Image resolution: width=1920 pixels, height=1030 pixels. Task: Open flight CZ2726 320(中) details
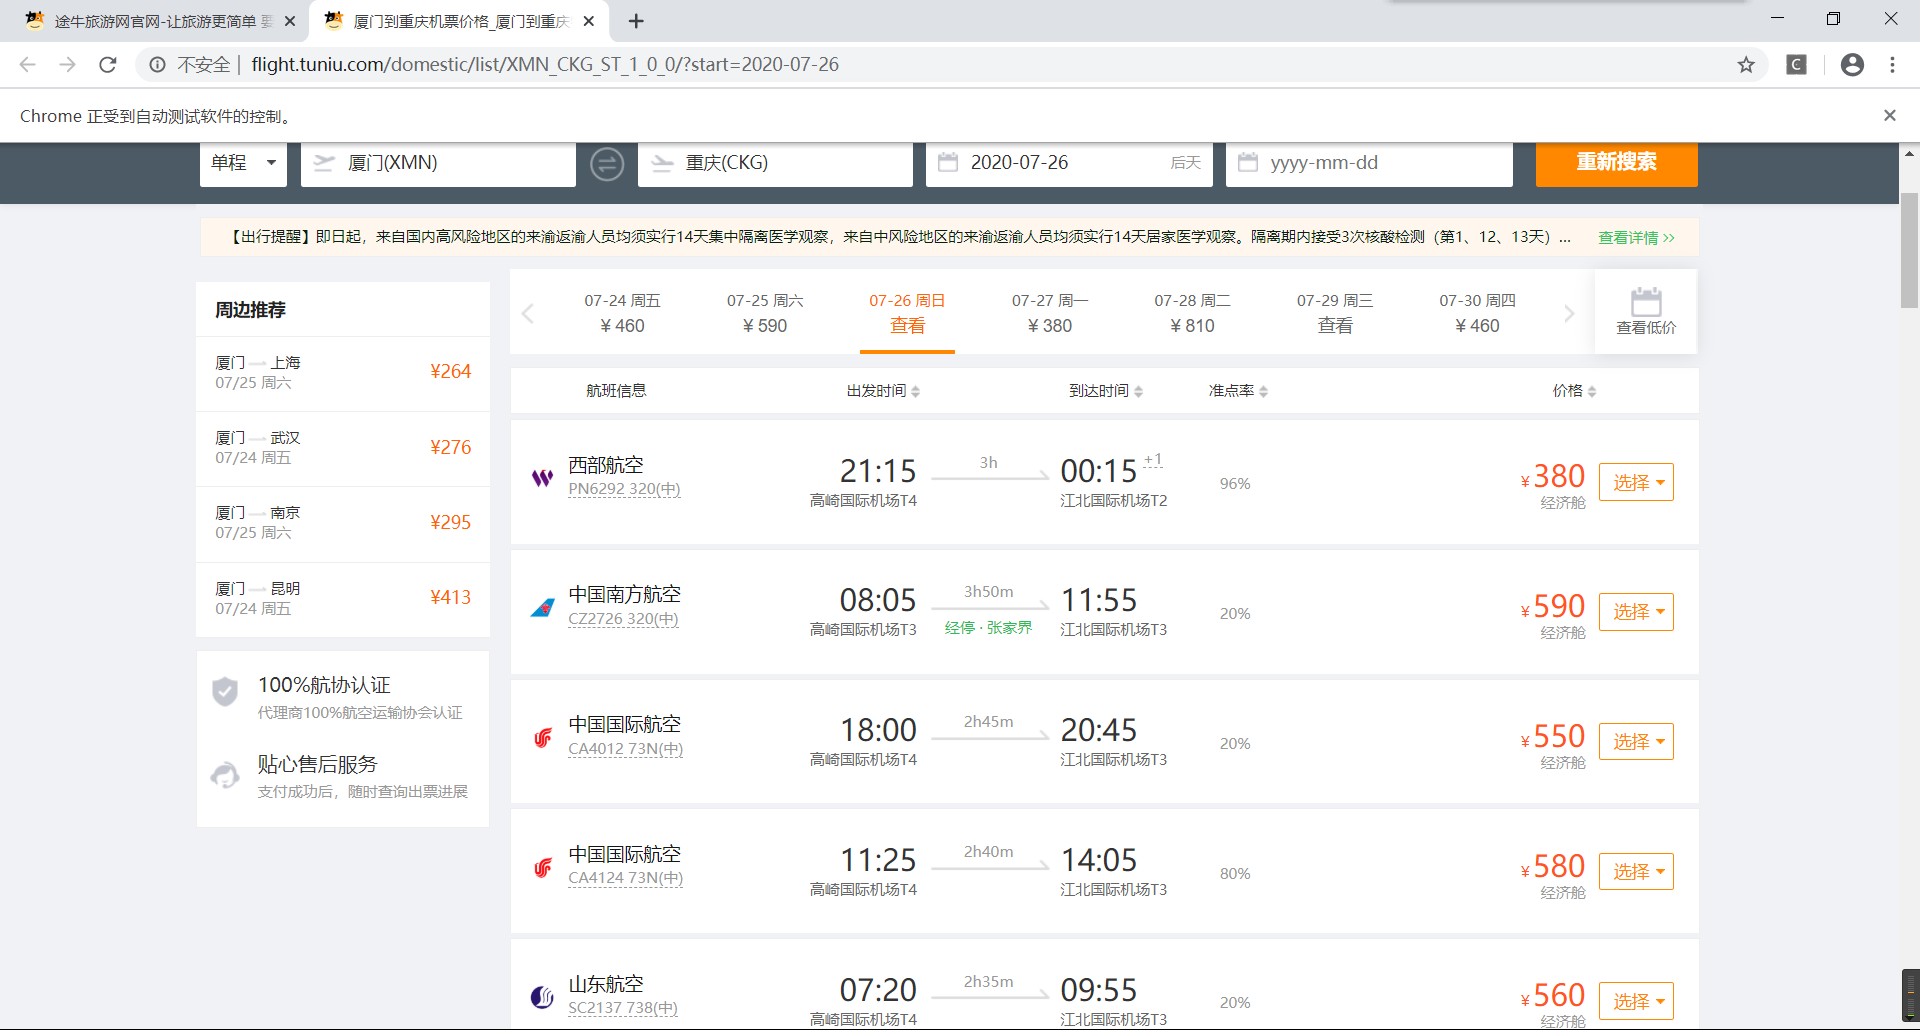tap(623, 619)
